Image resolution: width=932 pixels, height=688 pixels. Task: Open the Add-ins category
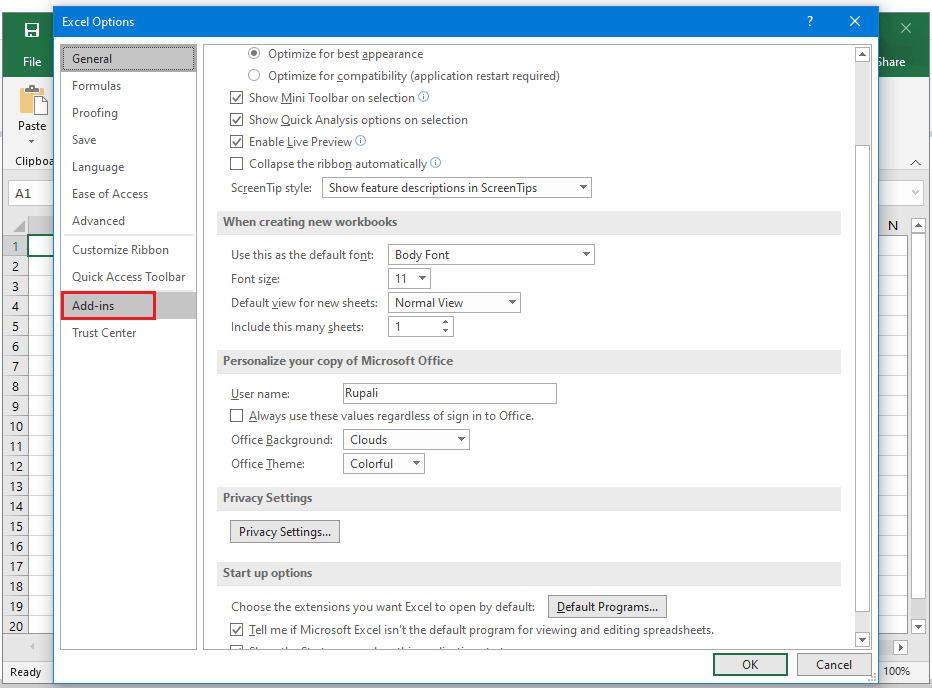point(128,306)
